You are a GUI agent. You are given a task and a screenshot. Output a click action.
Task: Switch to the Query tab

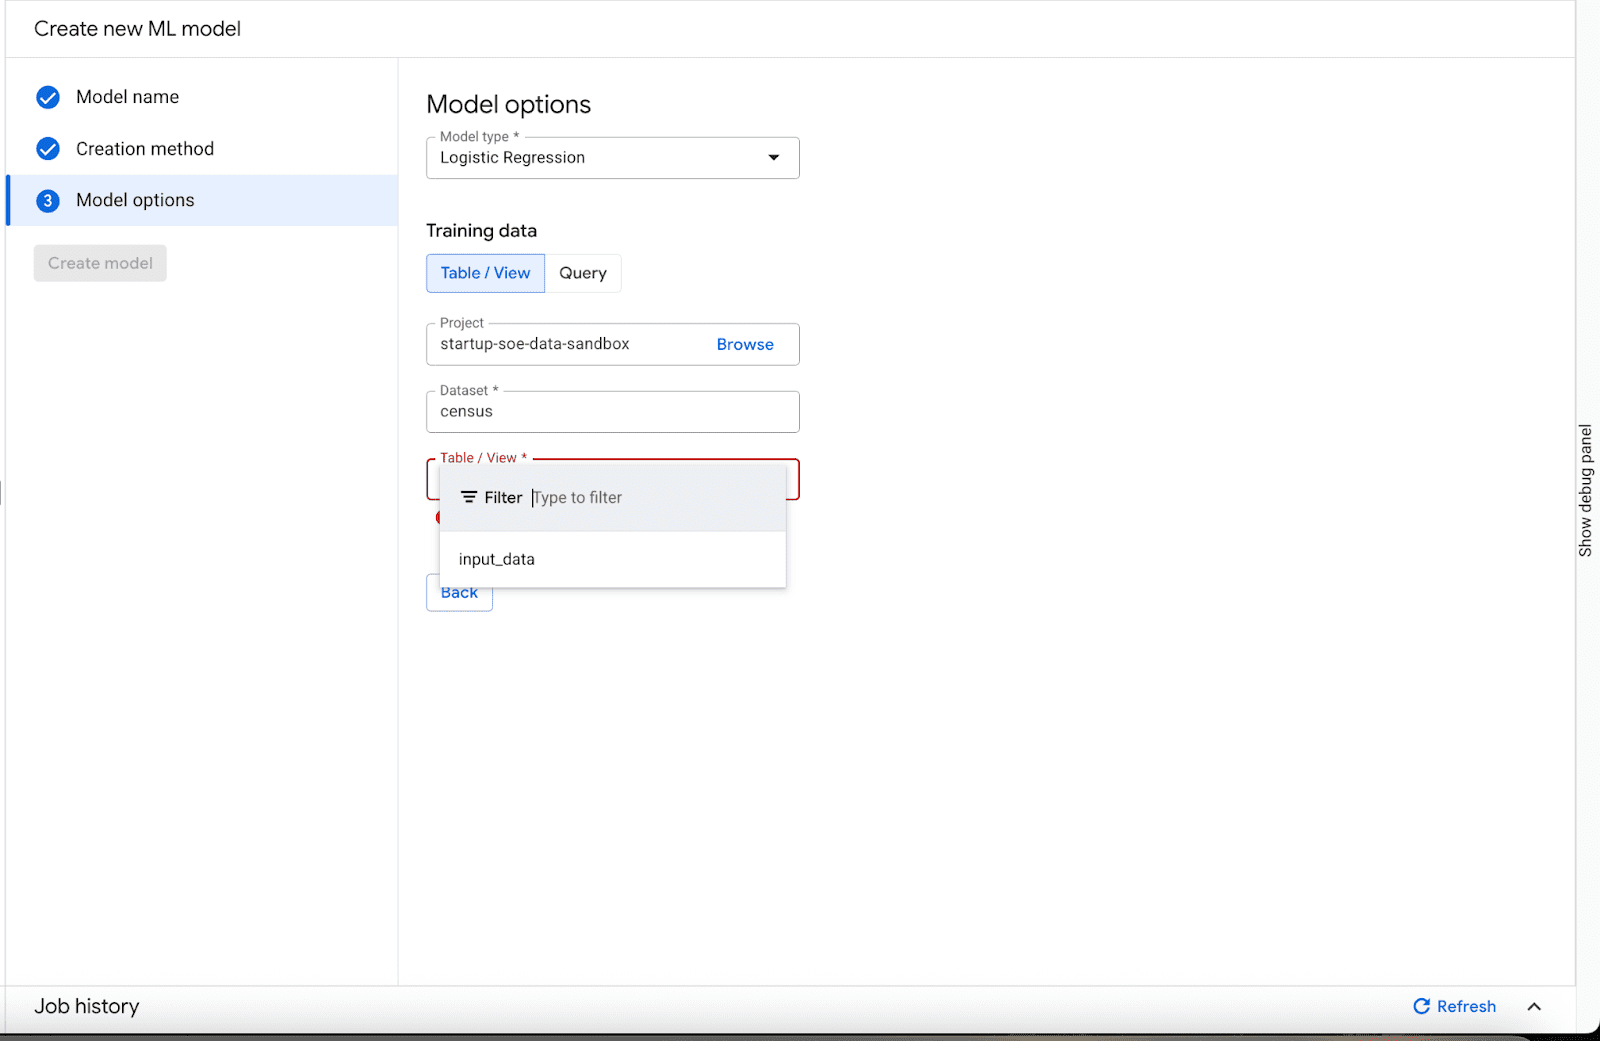pos(583,273)
